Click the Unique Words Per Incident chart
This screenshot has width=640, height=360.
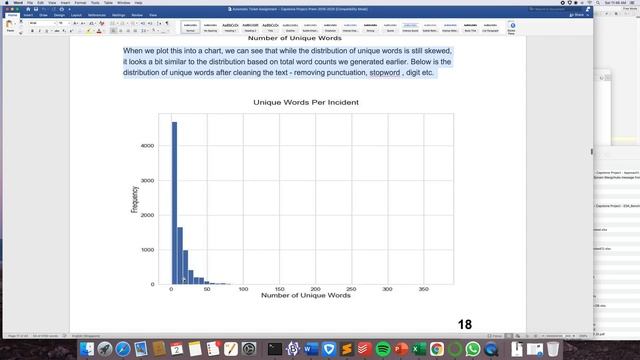click(293, 198)
